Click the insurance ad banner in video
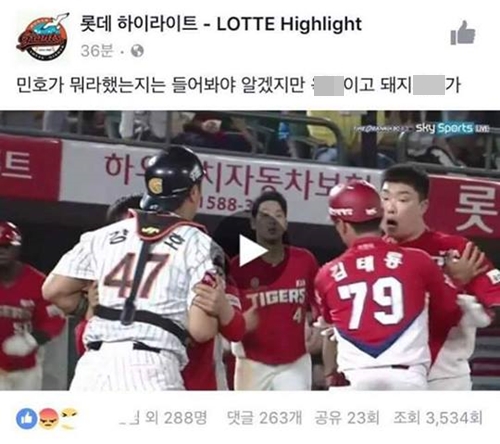Viewport: 500px width, 444px height. [220, 179]
